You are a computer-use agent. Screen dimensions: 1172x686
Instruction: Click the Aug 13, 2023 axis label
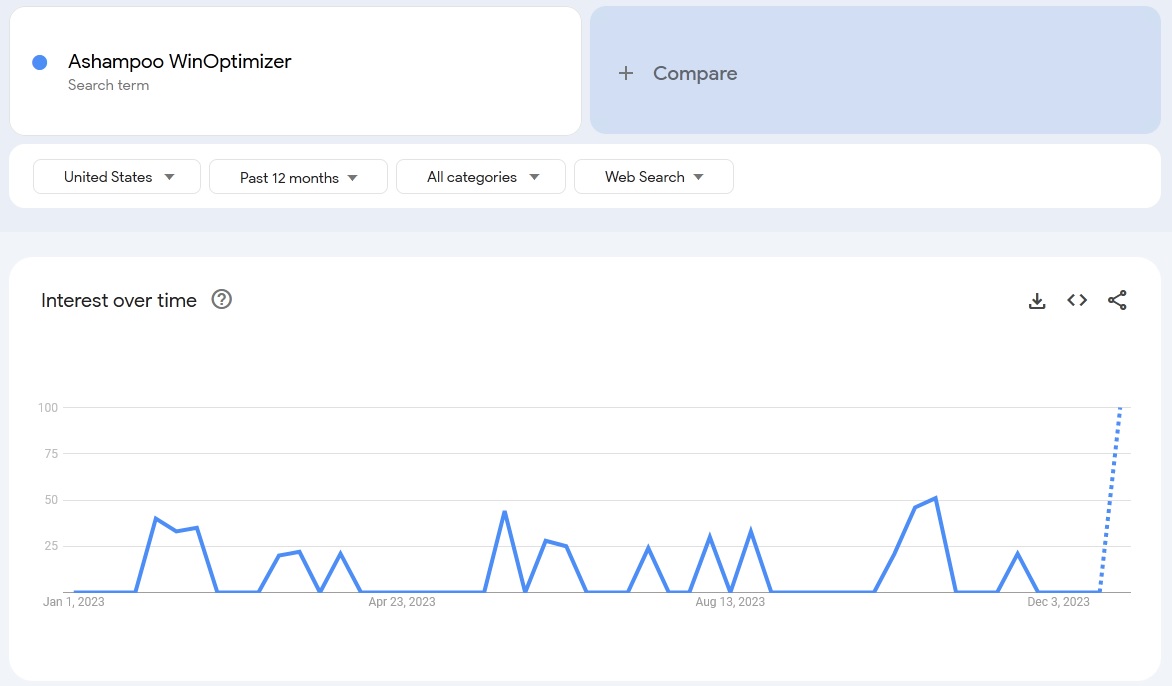(730, 602)
